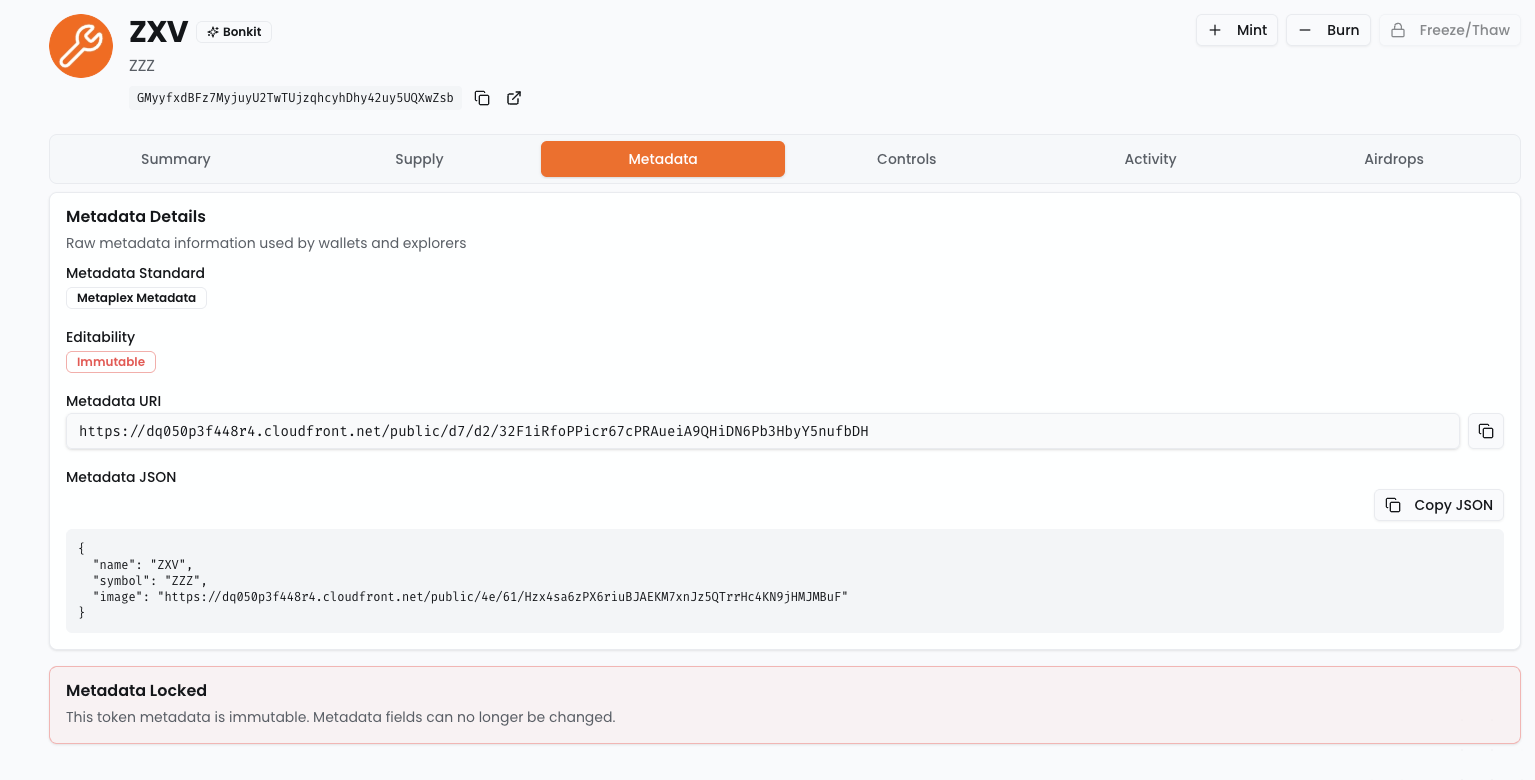Click the Immutable editability badge
1535x780 pixels.
[x=111, y=362]
